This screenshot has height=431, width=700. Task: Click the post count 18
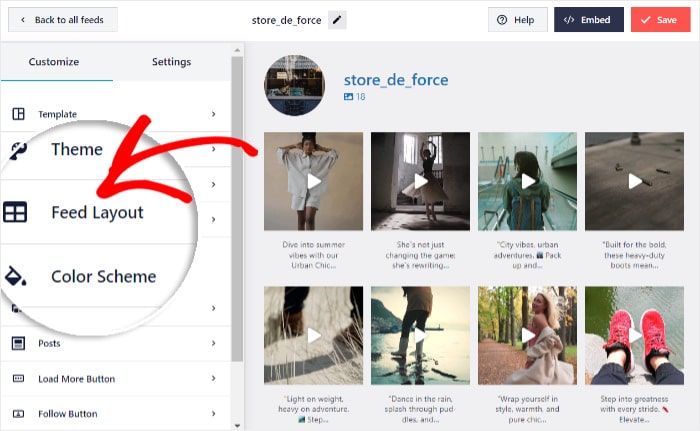[x=360, y=96]
